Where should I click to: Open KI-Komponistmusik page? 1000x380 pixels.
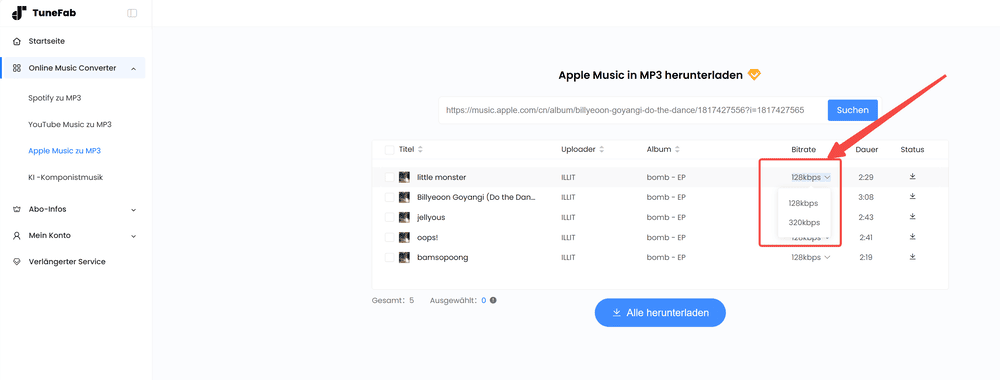[x=66, y=177]
